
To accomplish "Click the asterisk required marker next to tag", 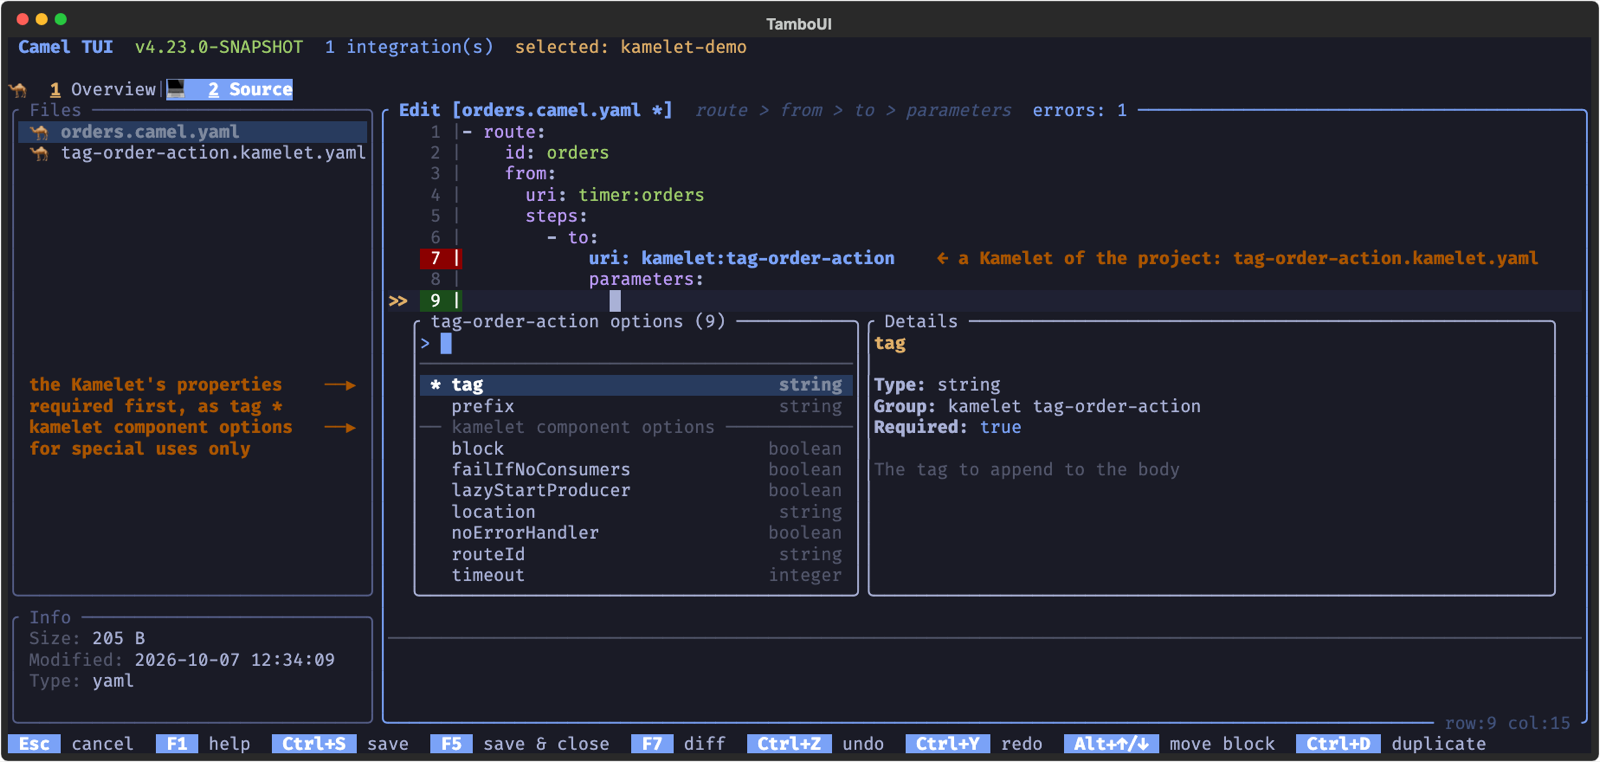I will [435, 385].
